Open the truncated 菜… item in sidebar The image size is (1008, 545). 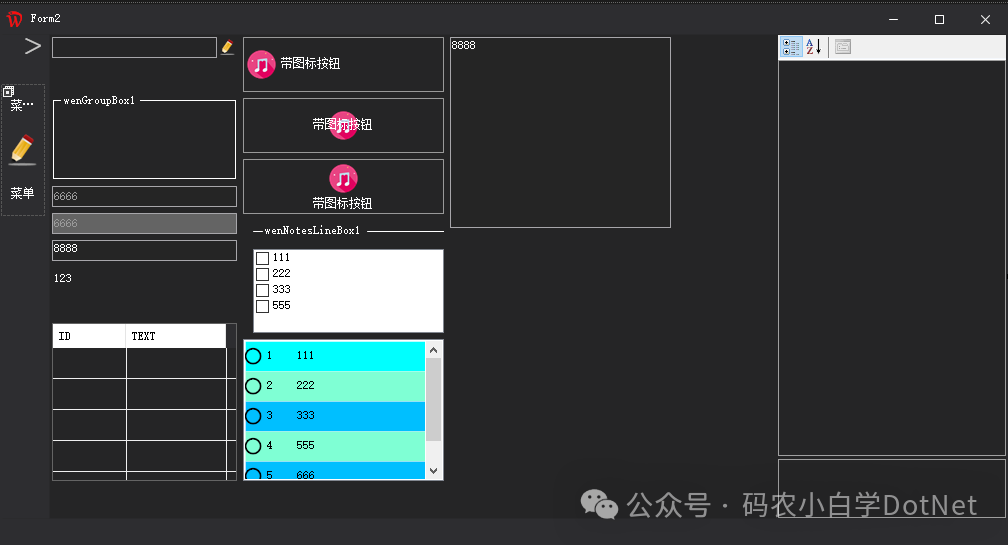pos(22,106)
